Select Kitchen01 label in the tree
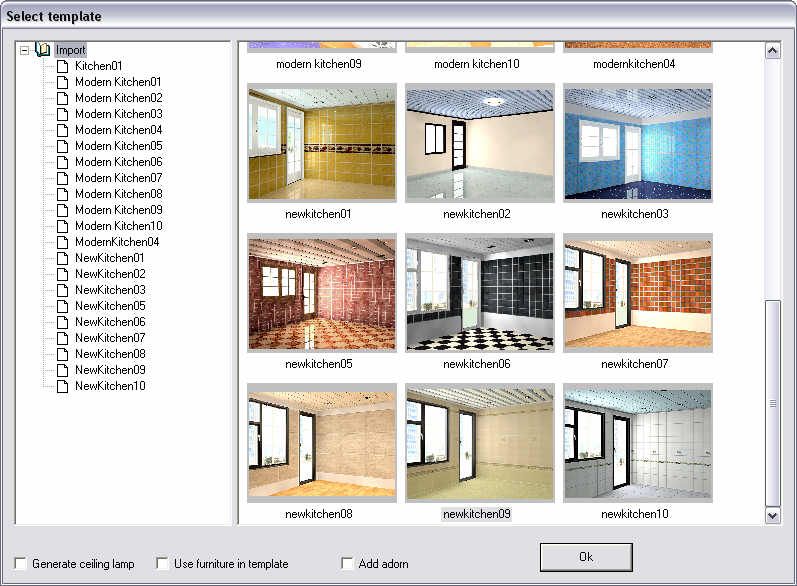The image size is (797, 586). 99,66
